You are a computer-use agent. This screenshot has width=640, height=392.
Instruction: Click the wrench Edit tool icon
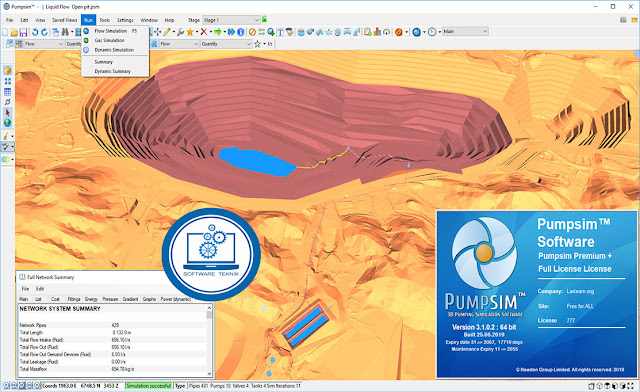[x=180, y=32]
